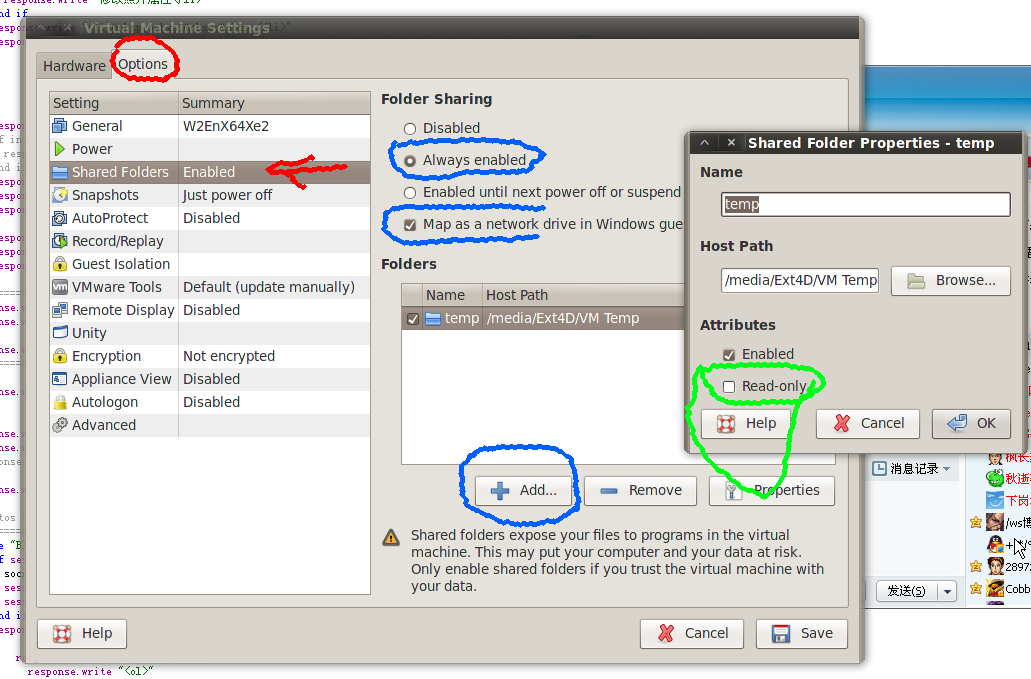Image resolution: width=1031 pixels, height=679 pixels.
Task: Click the Summary column header
Action: click(x=274, y=103)
